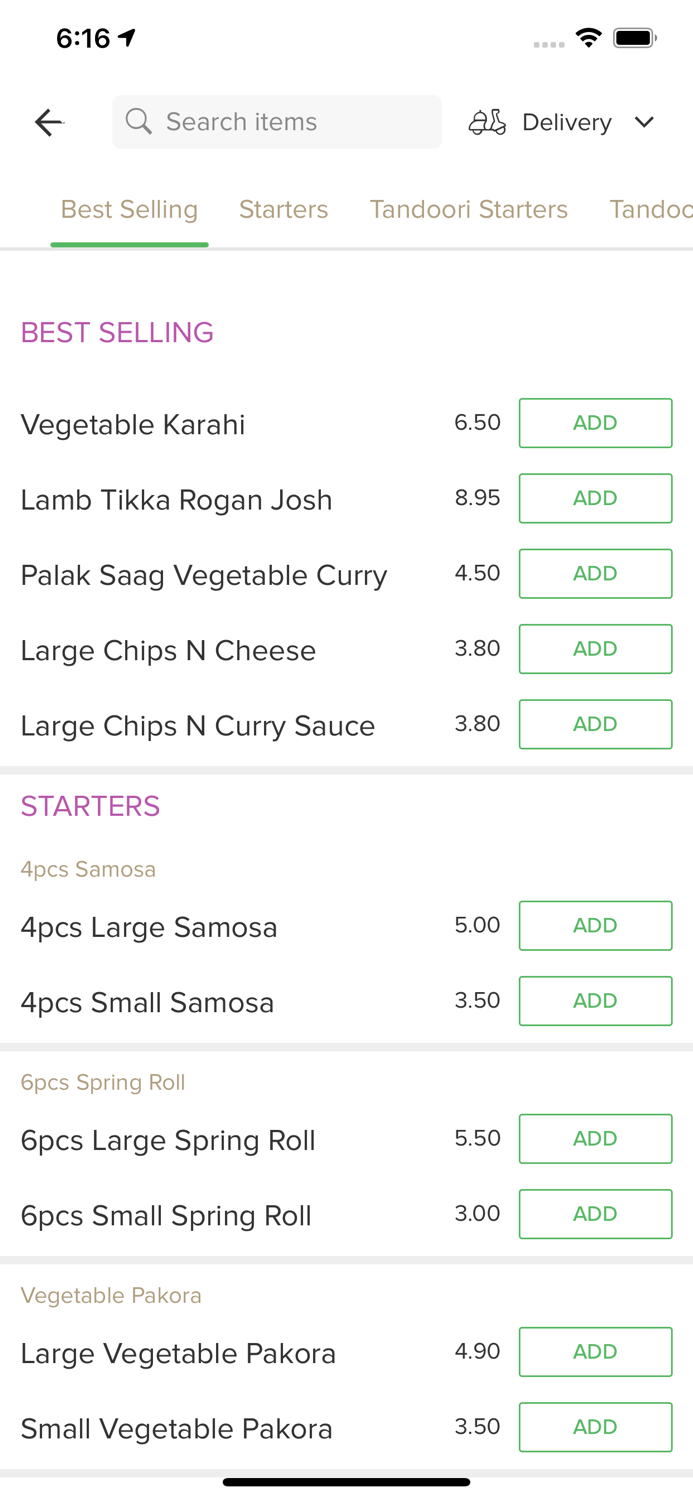Image resolution: width=693 pixels, height=1500 pixels.
Task: Expand the Delivery dropdown chevron
Action: tap(644, 122)
